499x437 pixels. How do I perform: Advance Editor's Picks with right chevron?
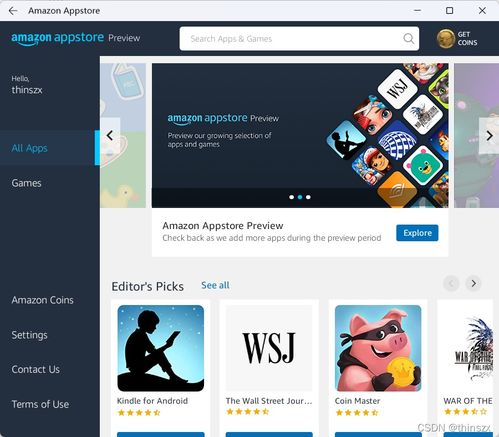(473, 284)
